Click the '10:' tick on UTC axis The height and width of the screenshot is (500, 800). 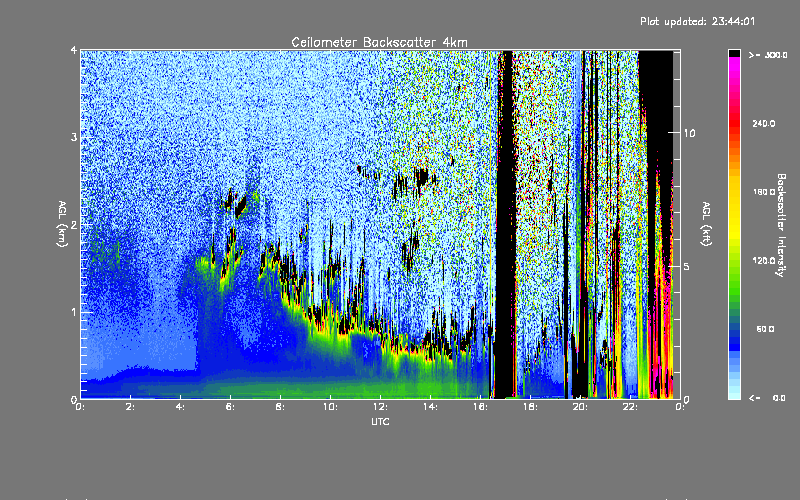330,407
